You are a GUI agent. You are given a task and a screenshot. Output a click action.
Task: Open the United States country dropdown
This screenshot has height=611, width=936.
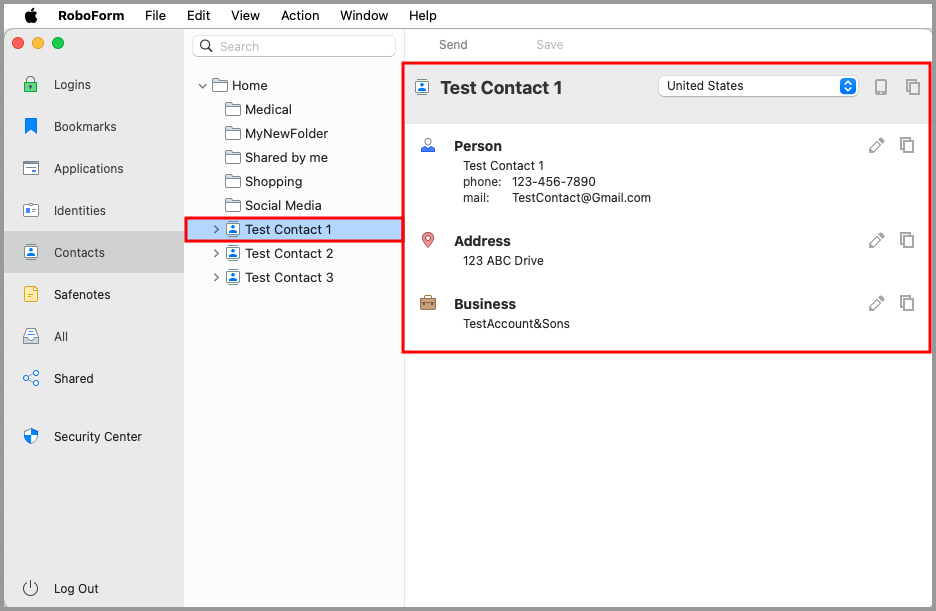[x=758, y=86]
